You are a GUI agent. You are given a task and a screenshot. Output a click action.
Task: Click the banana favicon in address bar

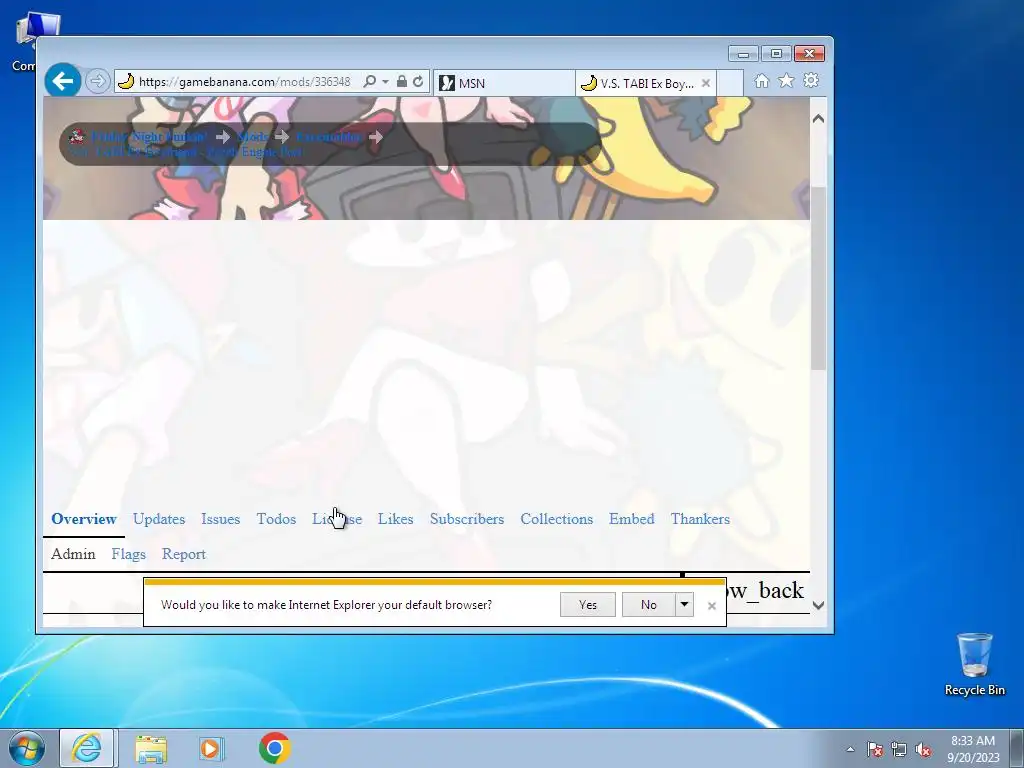(x=126, y=81)
